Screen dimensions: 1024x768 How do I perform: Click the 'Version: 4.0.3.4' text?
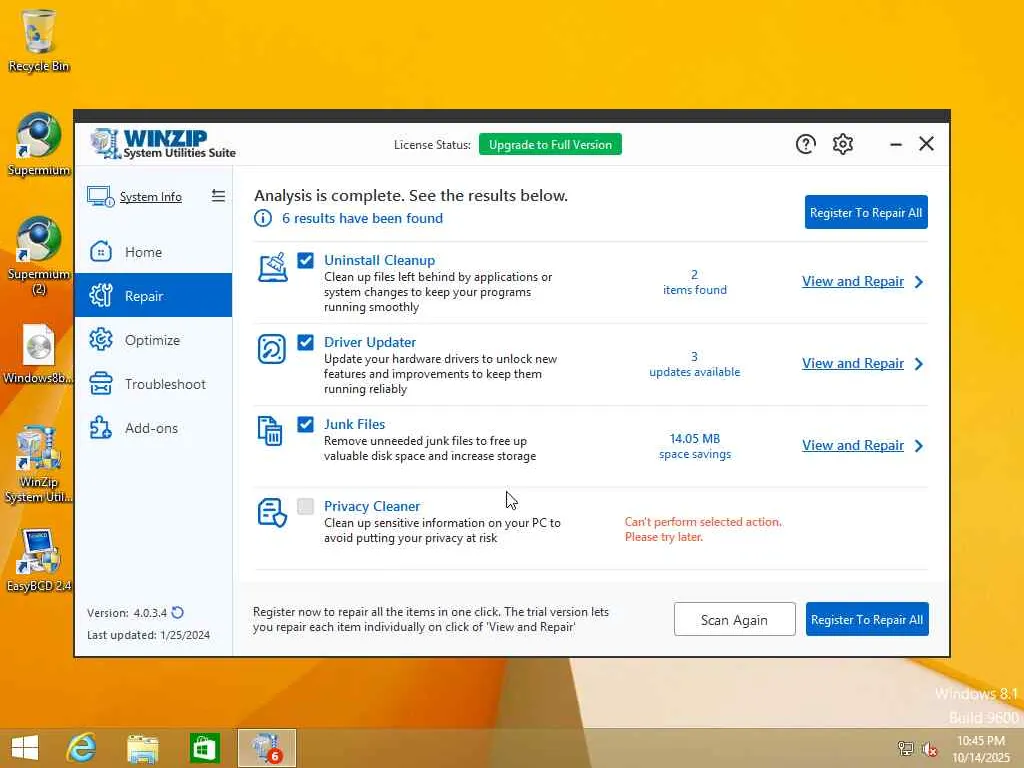point(127,613)
